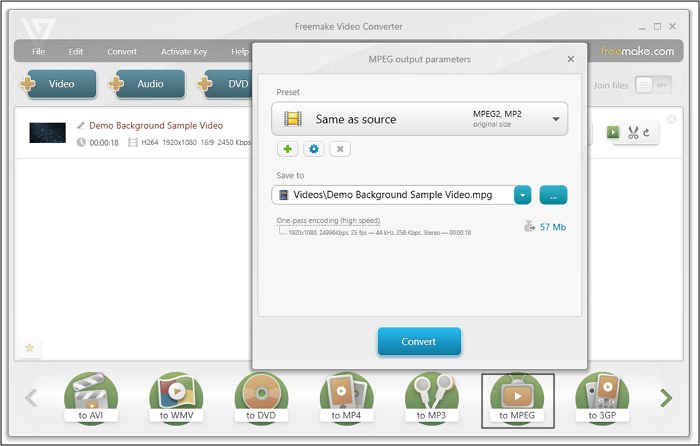The width and height of the screenshot is (700, 446).
Task: Select the 'to WMV' format icon
Action: [x=176, y=398]
